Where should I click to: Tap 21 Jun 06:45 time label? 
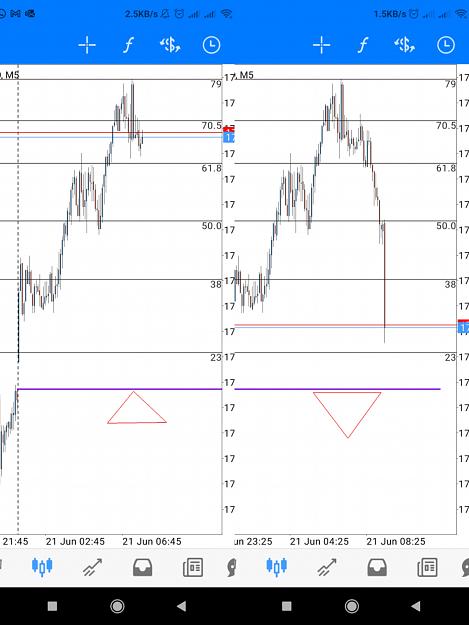tap(152, 541)
